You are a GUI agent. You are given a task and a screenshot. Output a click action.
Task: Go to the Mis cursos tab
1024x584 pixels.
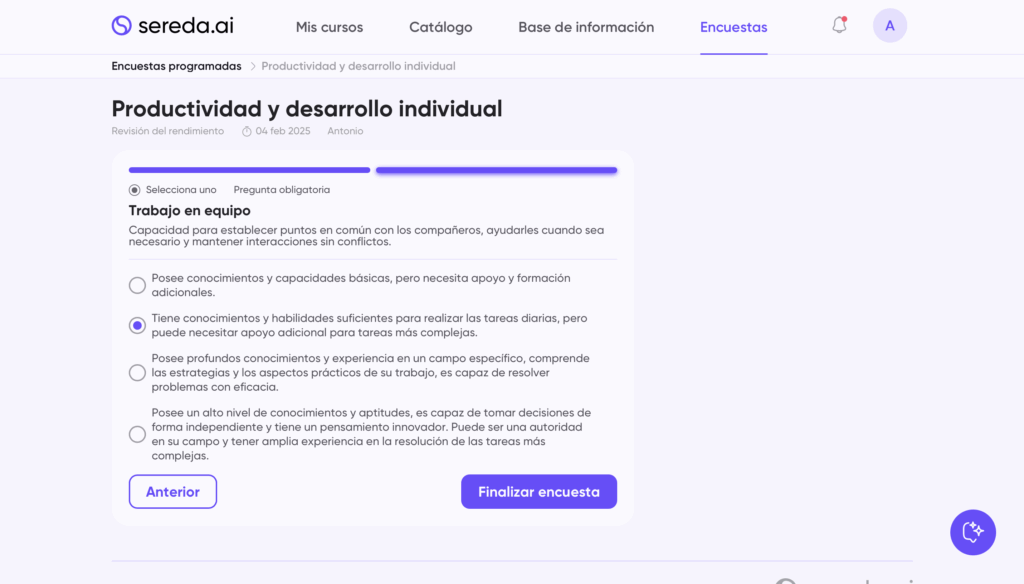tap(329, 27)
